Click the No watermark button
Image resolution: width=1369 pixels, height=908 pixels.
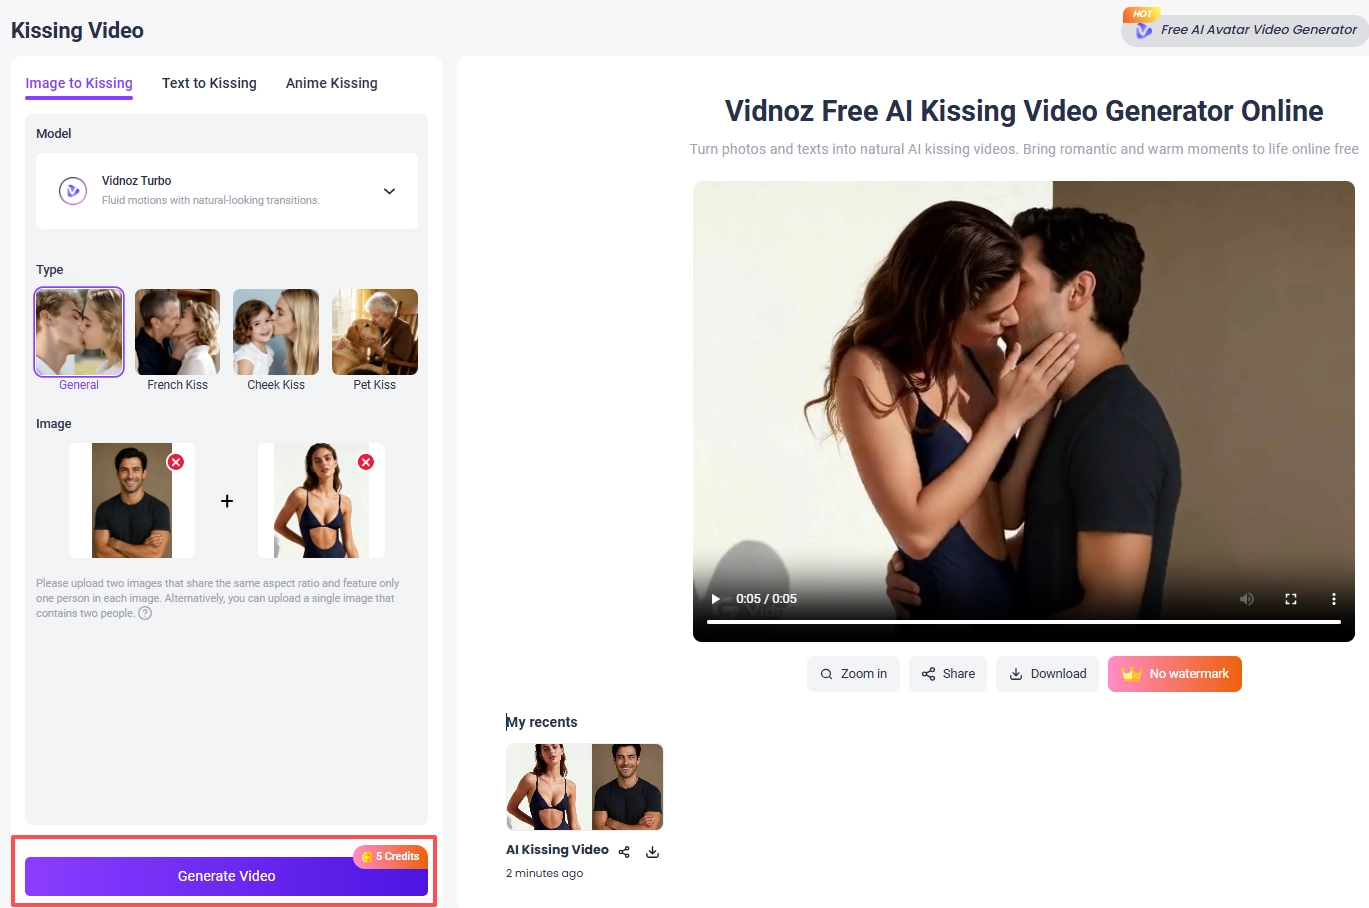1174,673
